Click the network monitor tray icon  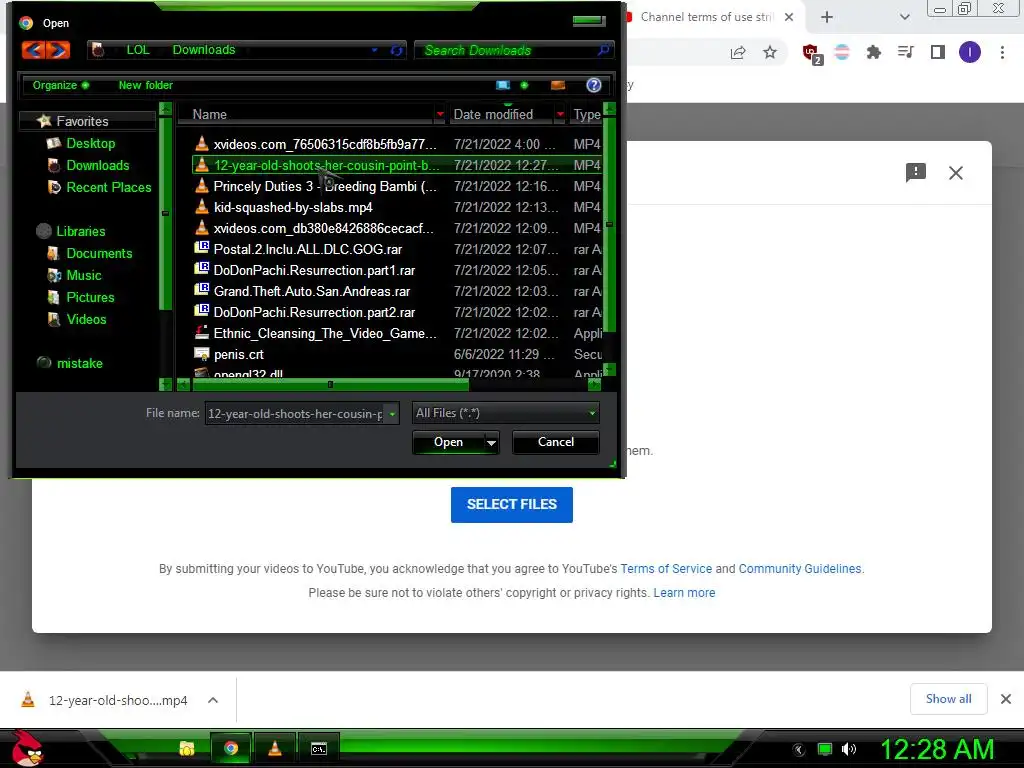coord(825,749)
